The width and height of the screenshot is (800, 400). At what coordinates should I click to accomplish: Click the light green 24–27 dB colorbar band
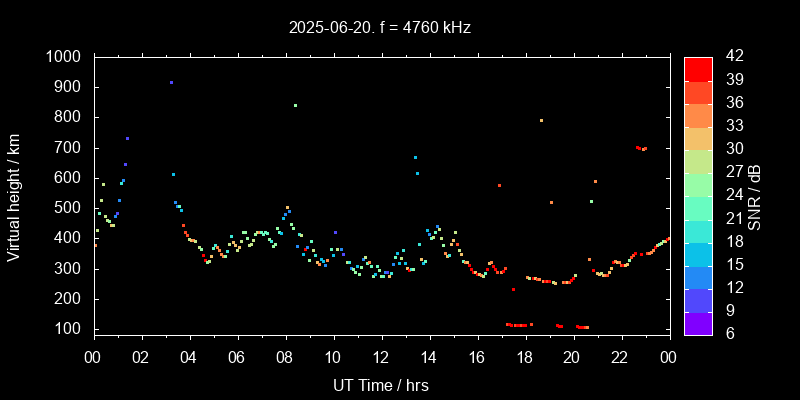698,184
